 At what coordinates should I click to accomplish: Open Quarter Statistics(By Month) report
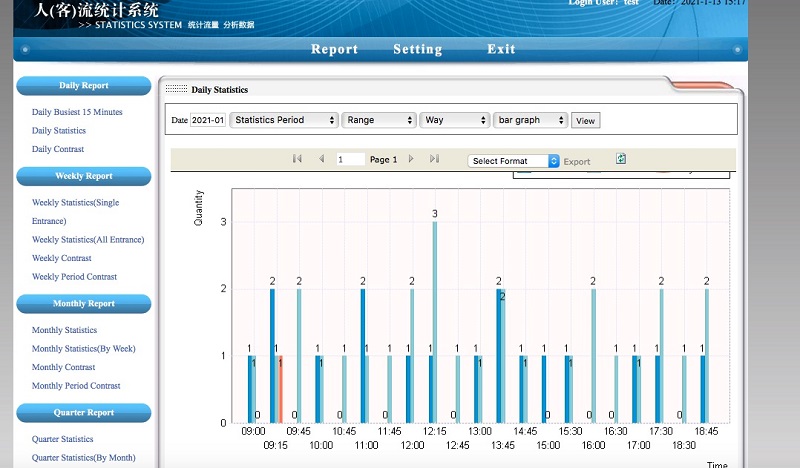84,458
